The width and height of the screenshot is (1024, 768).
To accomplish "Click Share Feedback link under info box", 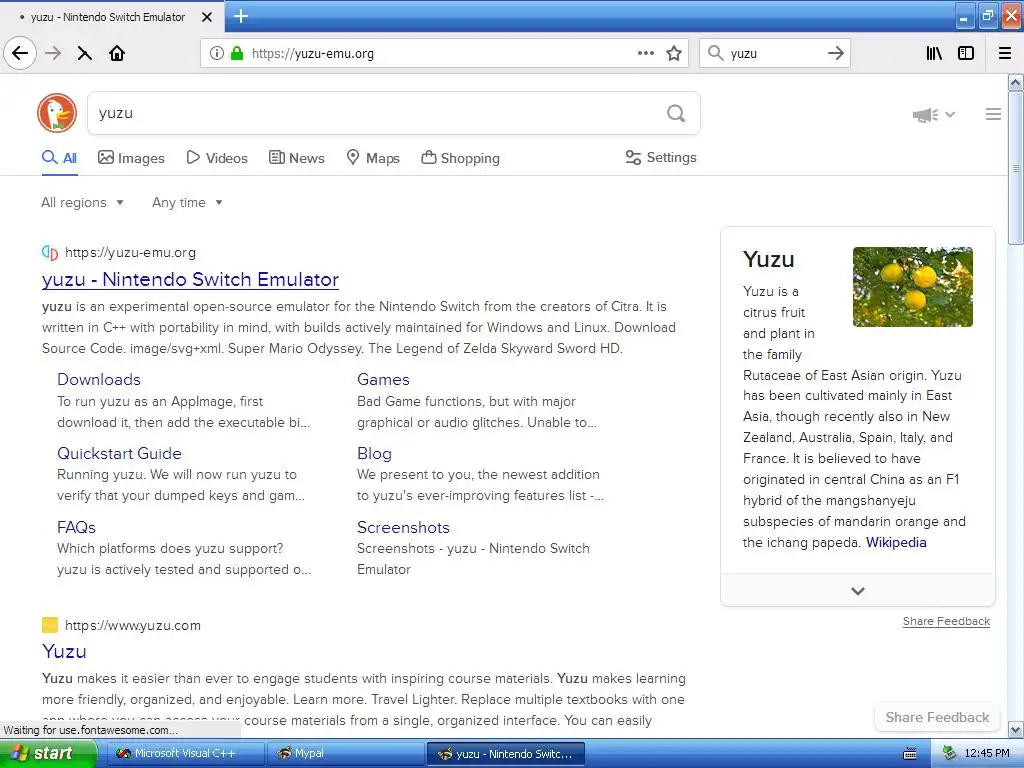I will point(946,621).
